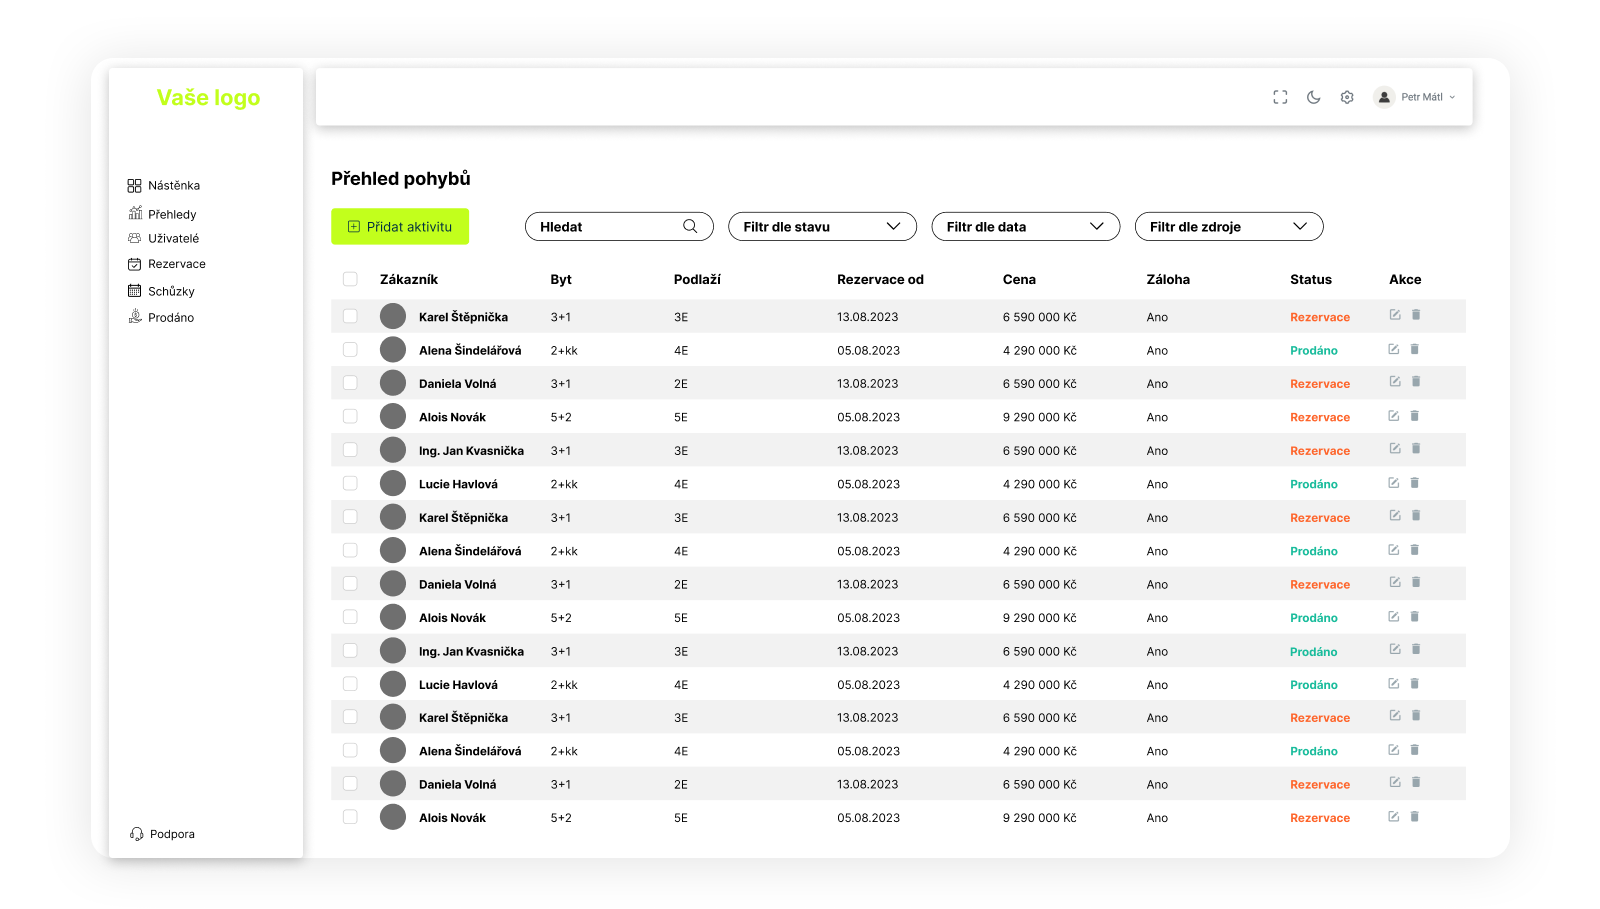
Task: Sort by Byt column header
Action: click(561, 280)
